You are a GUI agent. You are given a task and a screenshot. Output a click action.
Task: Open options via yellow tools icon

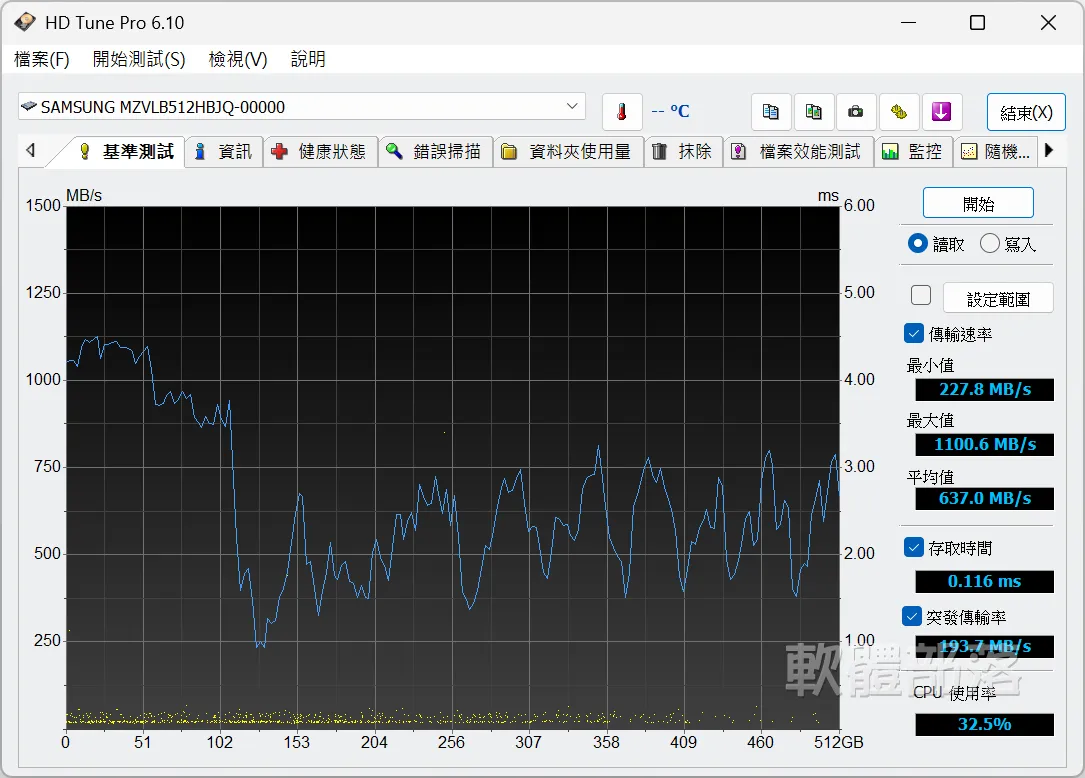pyautogui.click(x=899, y=111)
